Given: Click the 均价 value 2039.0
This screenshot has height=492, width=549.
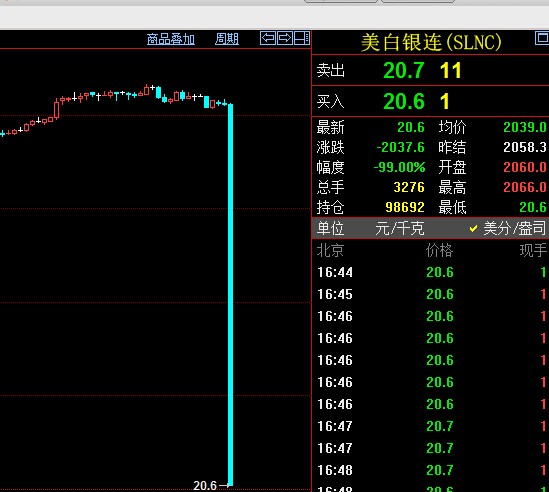Looking at the screenshot, I should (525, 127).
